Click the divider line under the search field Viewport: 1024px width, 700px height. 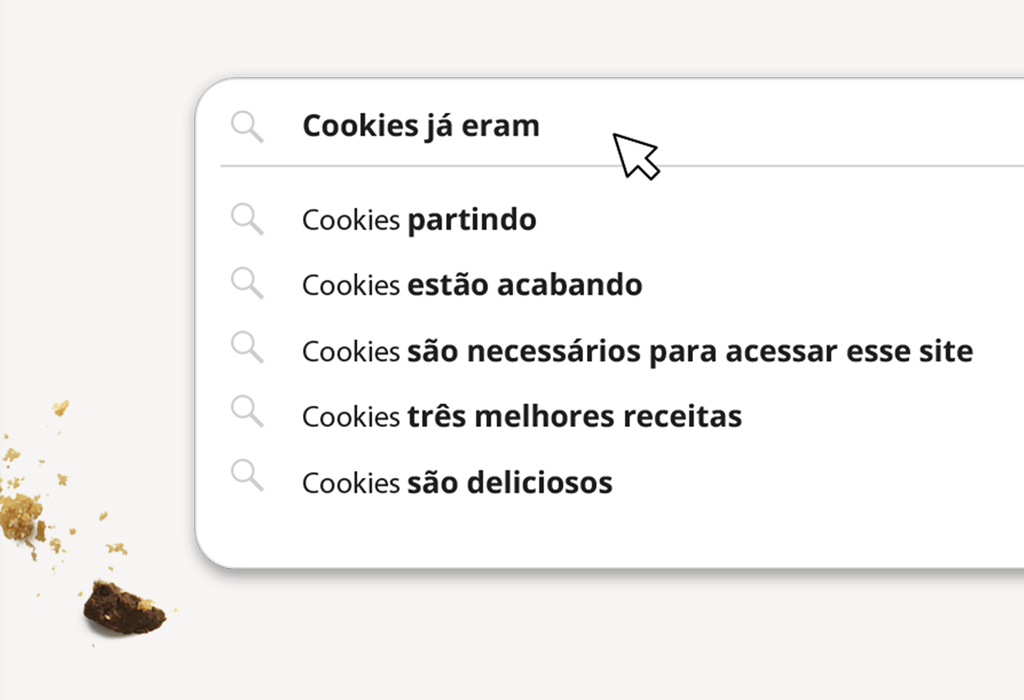point(620,165)
